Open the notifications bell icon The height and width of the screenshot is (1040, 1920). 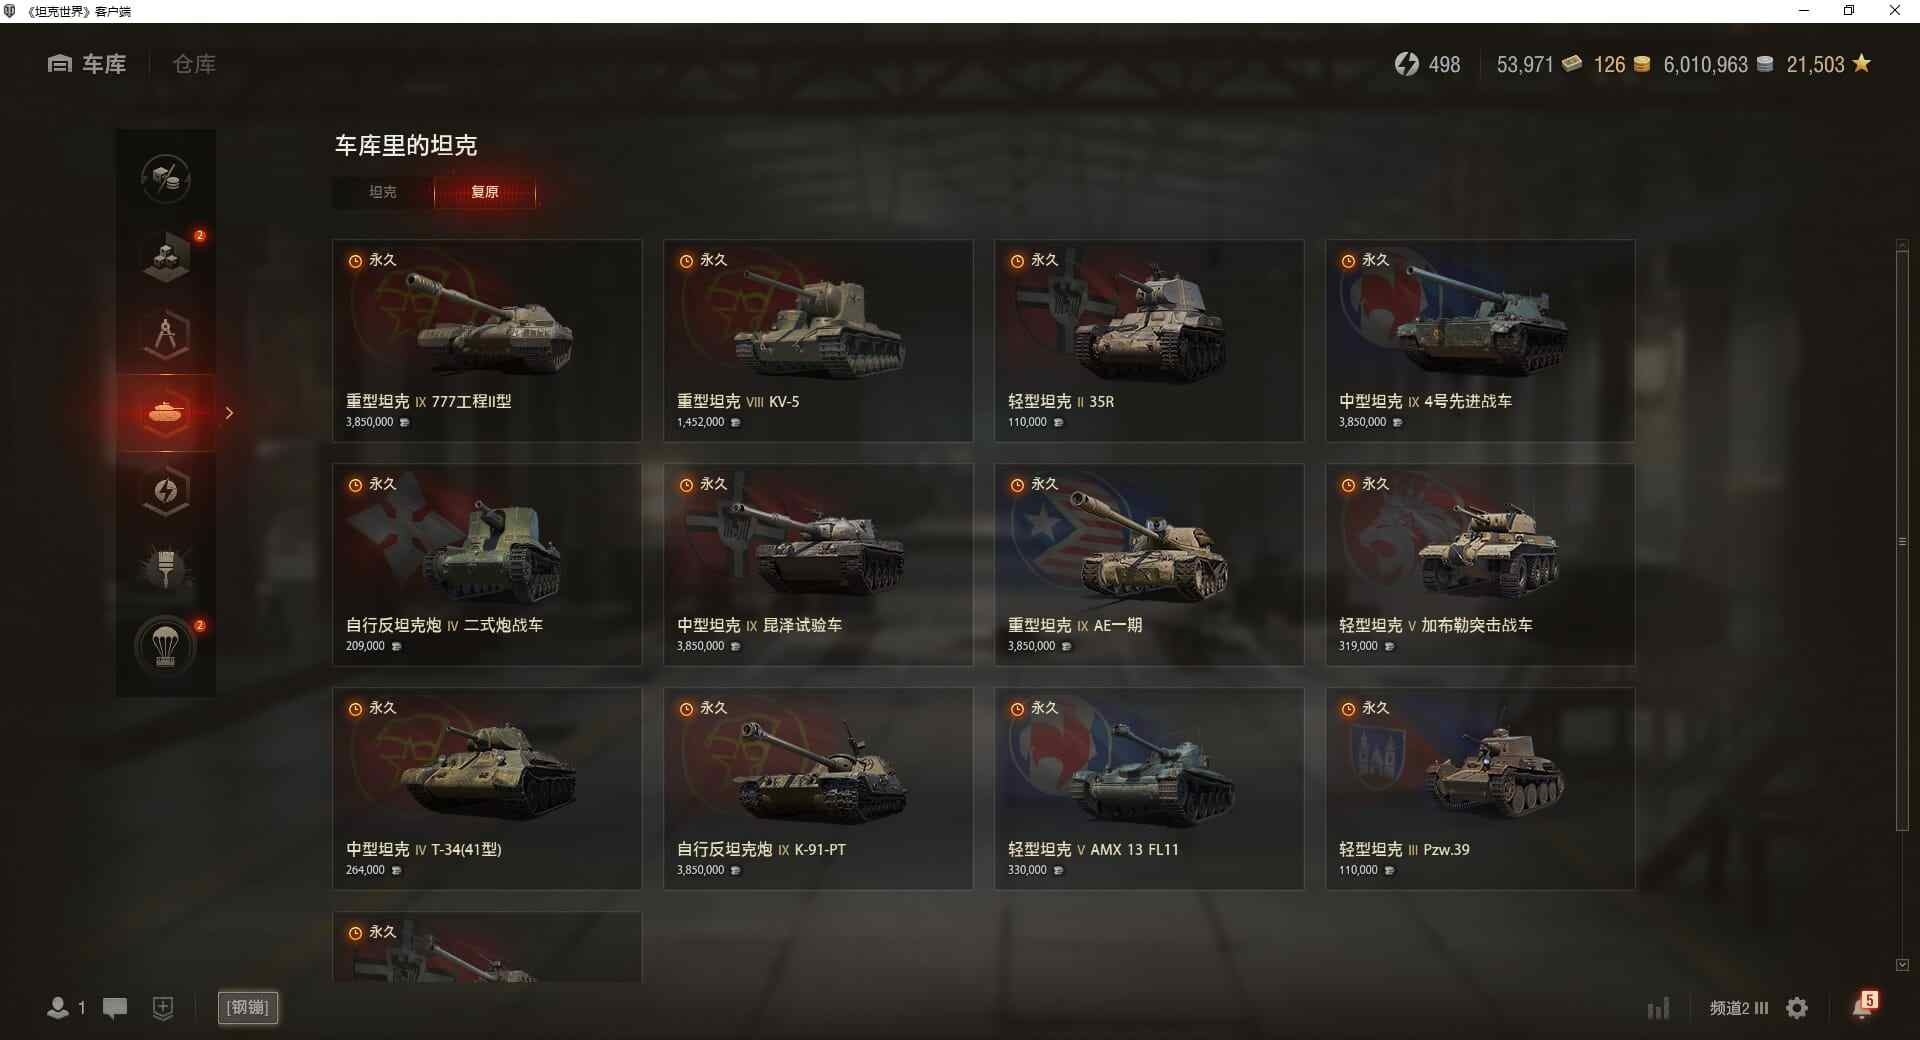pyautogui.click(x=1862, y=1006)
